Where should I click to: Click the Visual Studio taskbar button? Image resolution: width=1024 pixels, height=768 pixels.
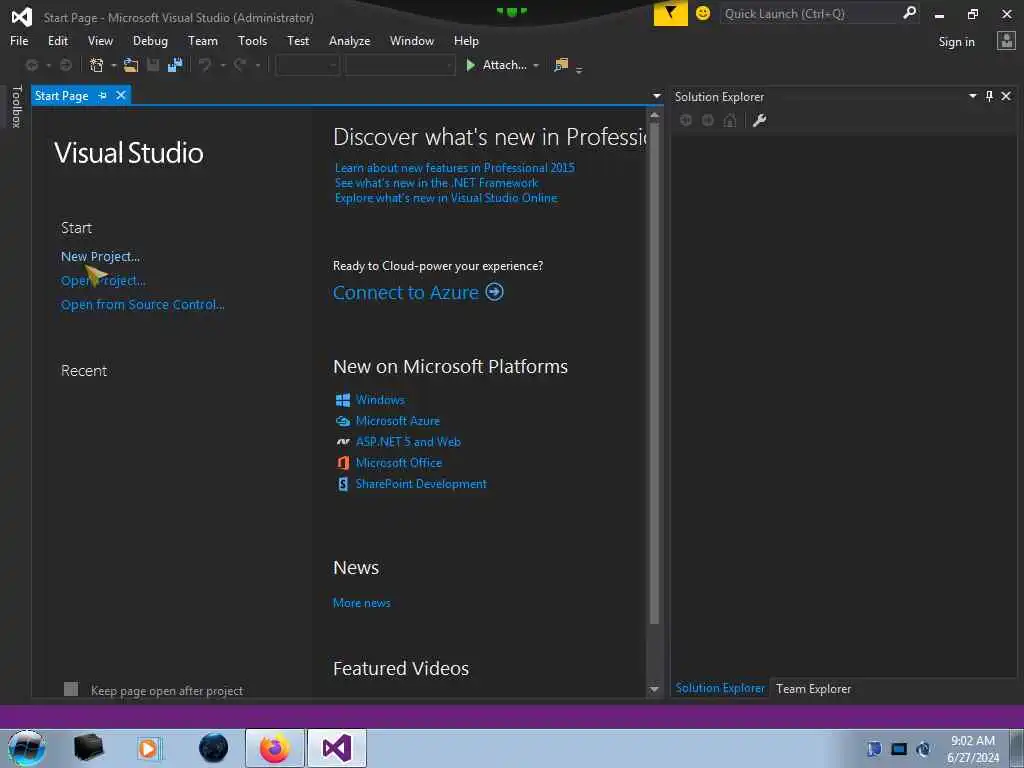click(x=337, y=748)
